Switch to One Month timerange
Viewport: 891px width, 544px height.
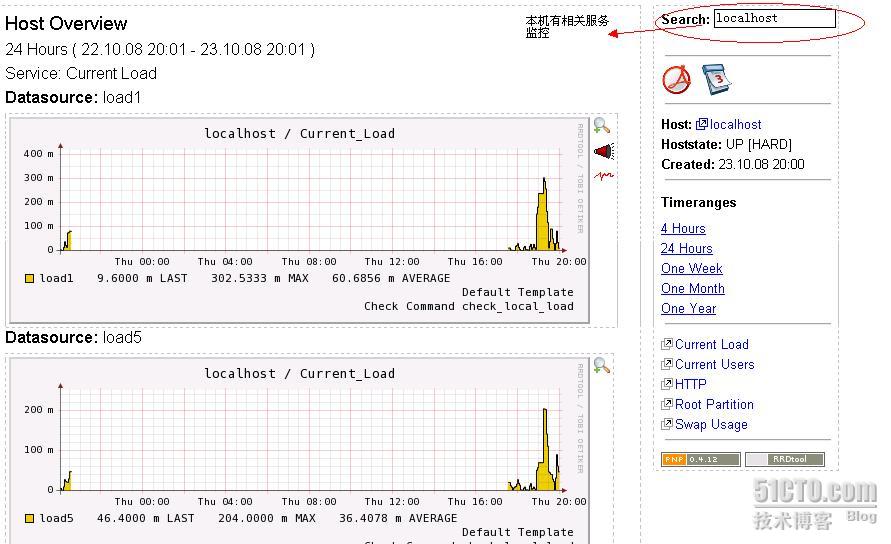coord(692,289)
